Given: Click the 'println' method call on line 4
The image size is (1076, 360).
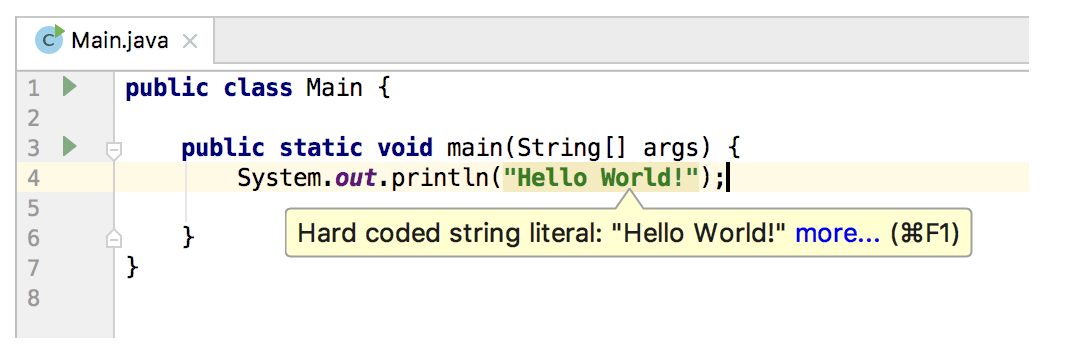Looking at the screenshot, I should [441, 178].
